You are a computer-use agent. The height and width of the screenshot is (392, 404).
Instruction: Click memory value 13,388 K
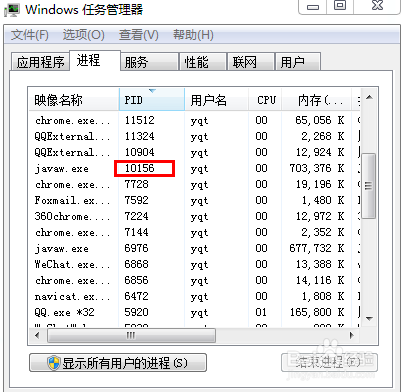point(320,264)
